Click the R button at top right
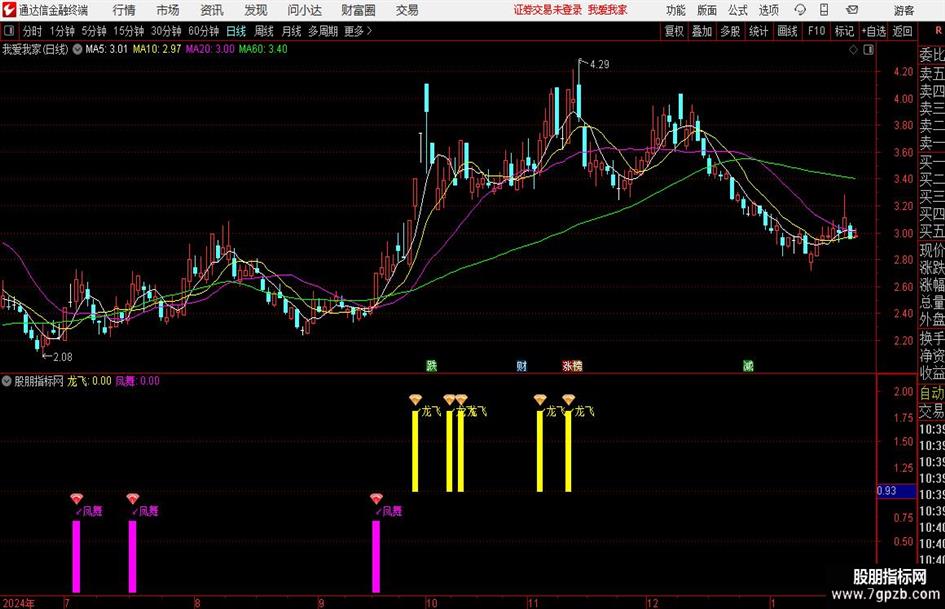Image resolution: width=945 pixels, height=609 pixels. pos(938,31)
